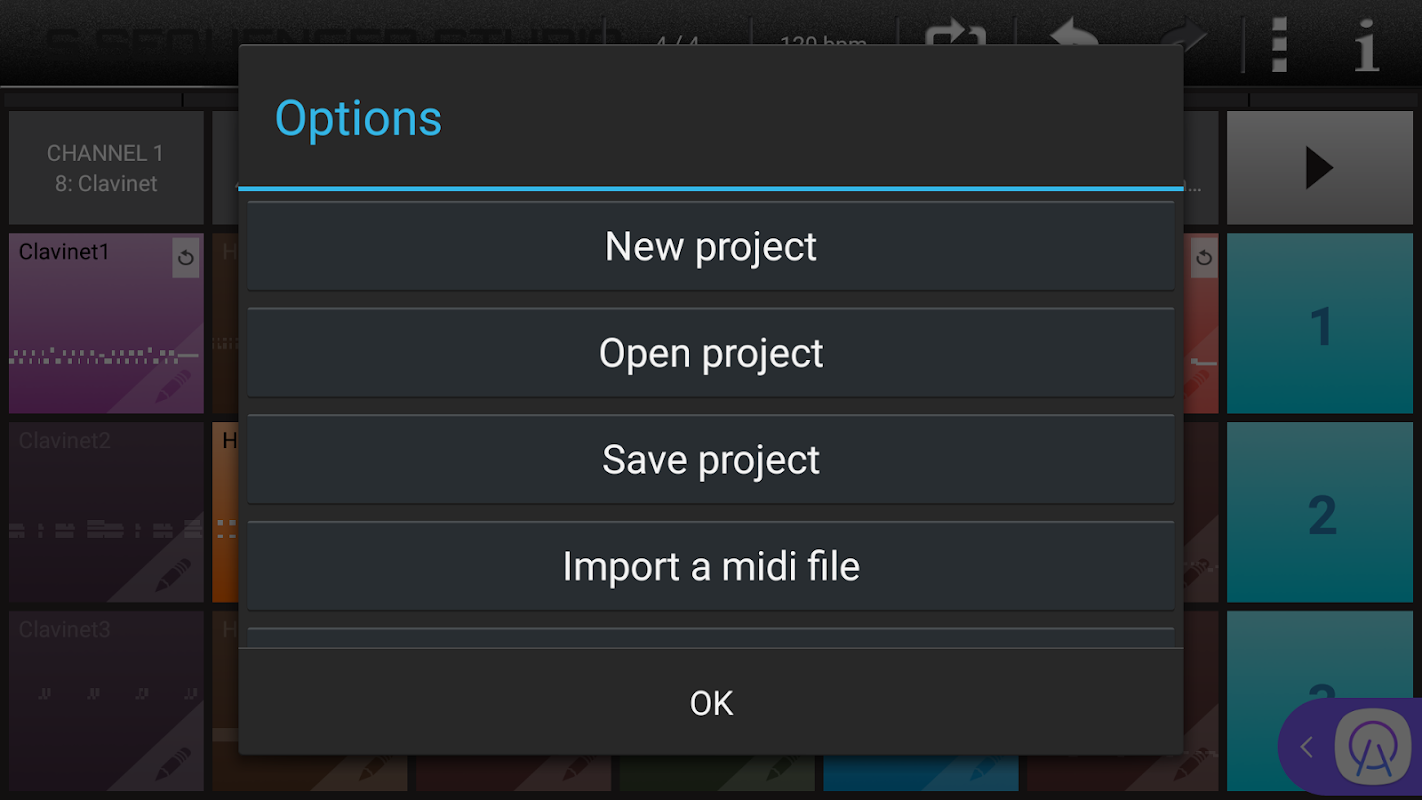Launch scene 1 teal button

pyautogui.click(x=1321, y=325)
